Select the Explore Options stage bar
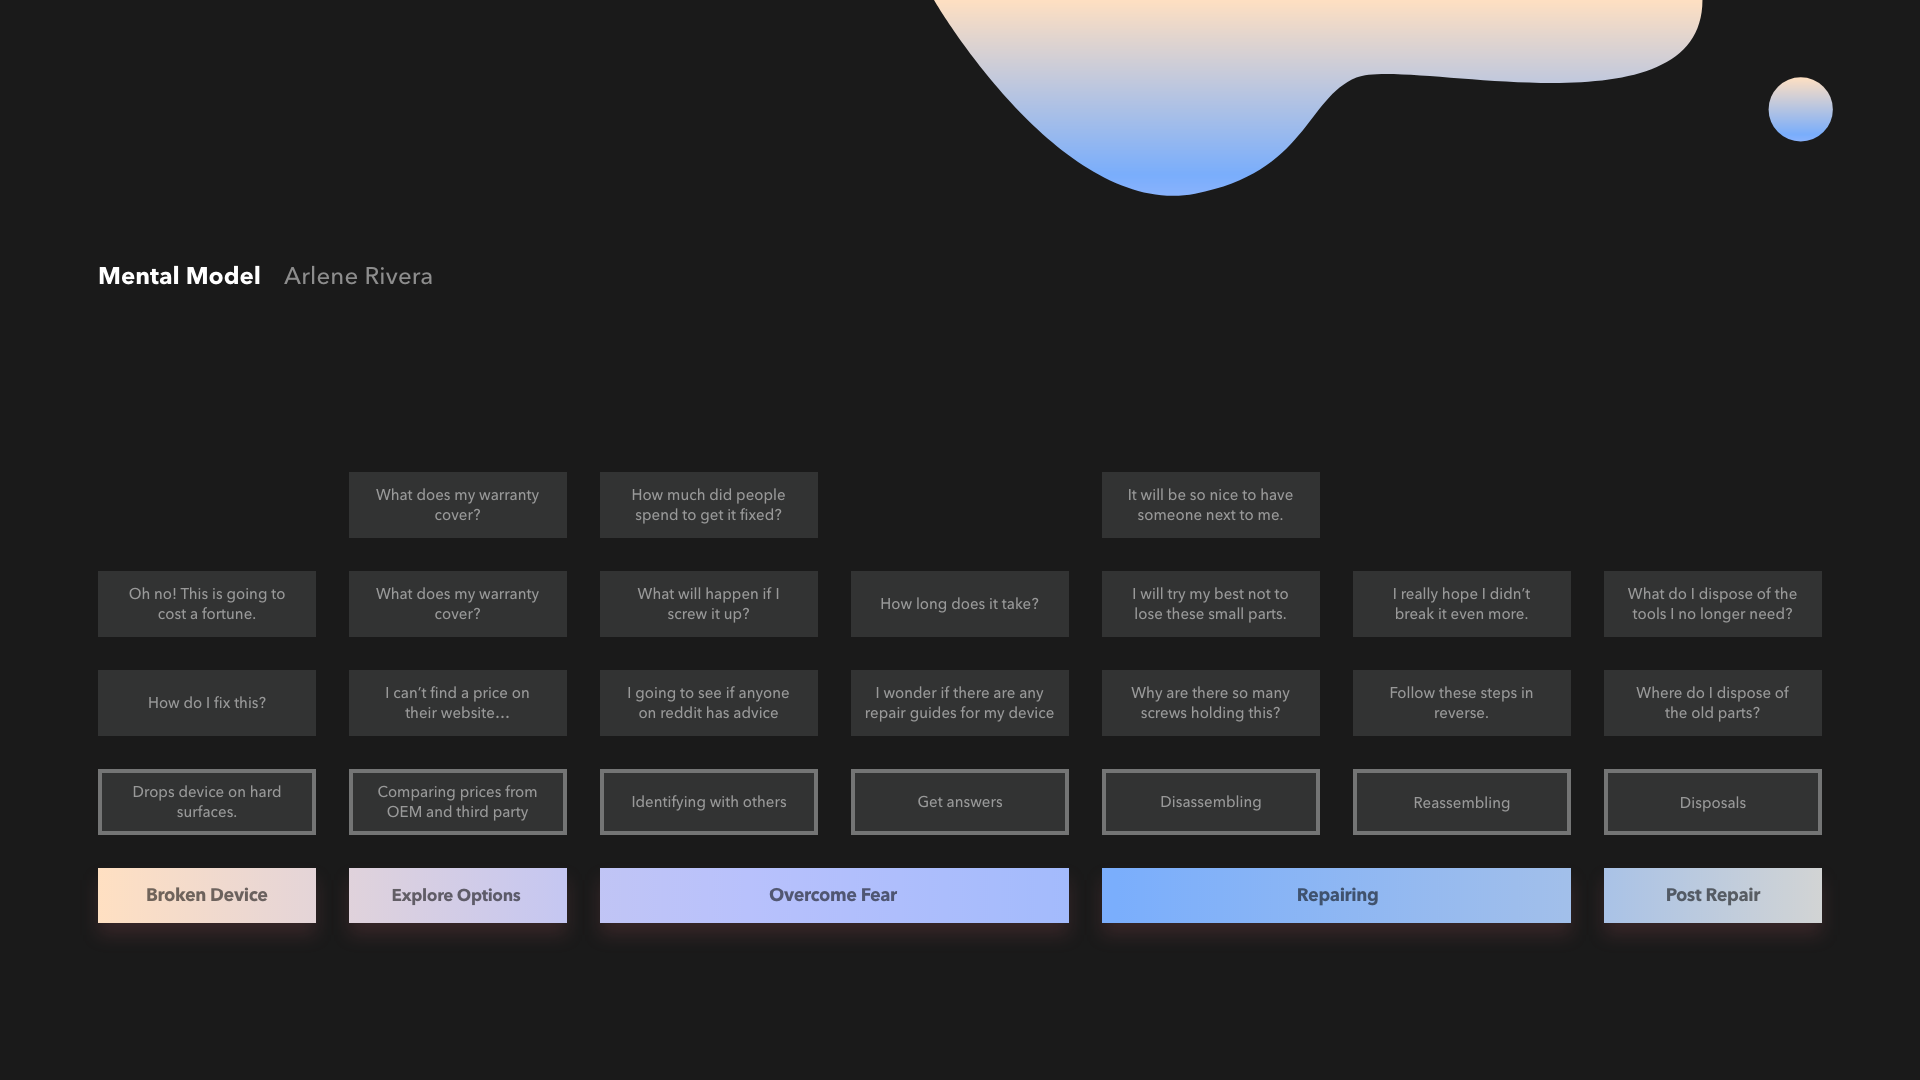The image size is (1920, 1080). point(457,895)
